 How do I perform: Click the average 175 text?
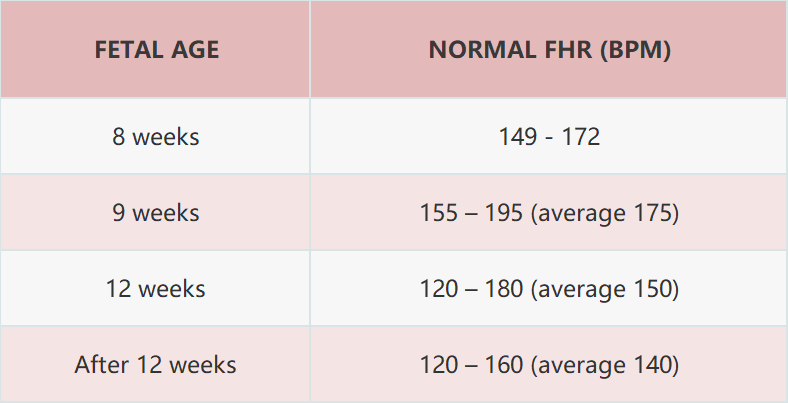(605, 213)
